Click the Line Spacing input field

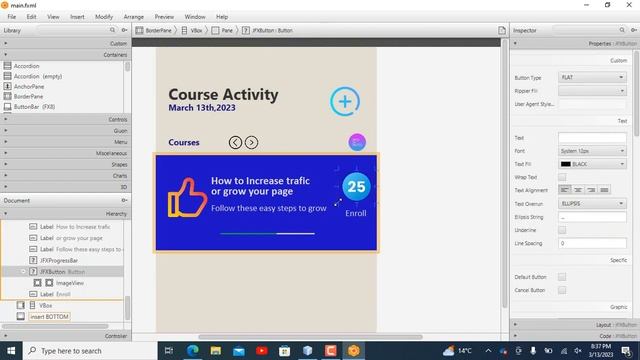(592, 243)
